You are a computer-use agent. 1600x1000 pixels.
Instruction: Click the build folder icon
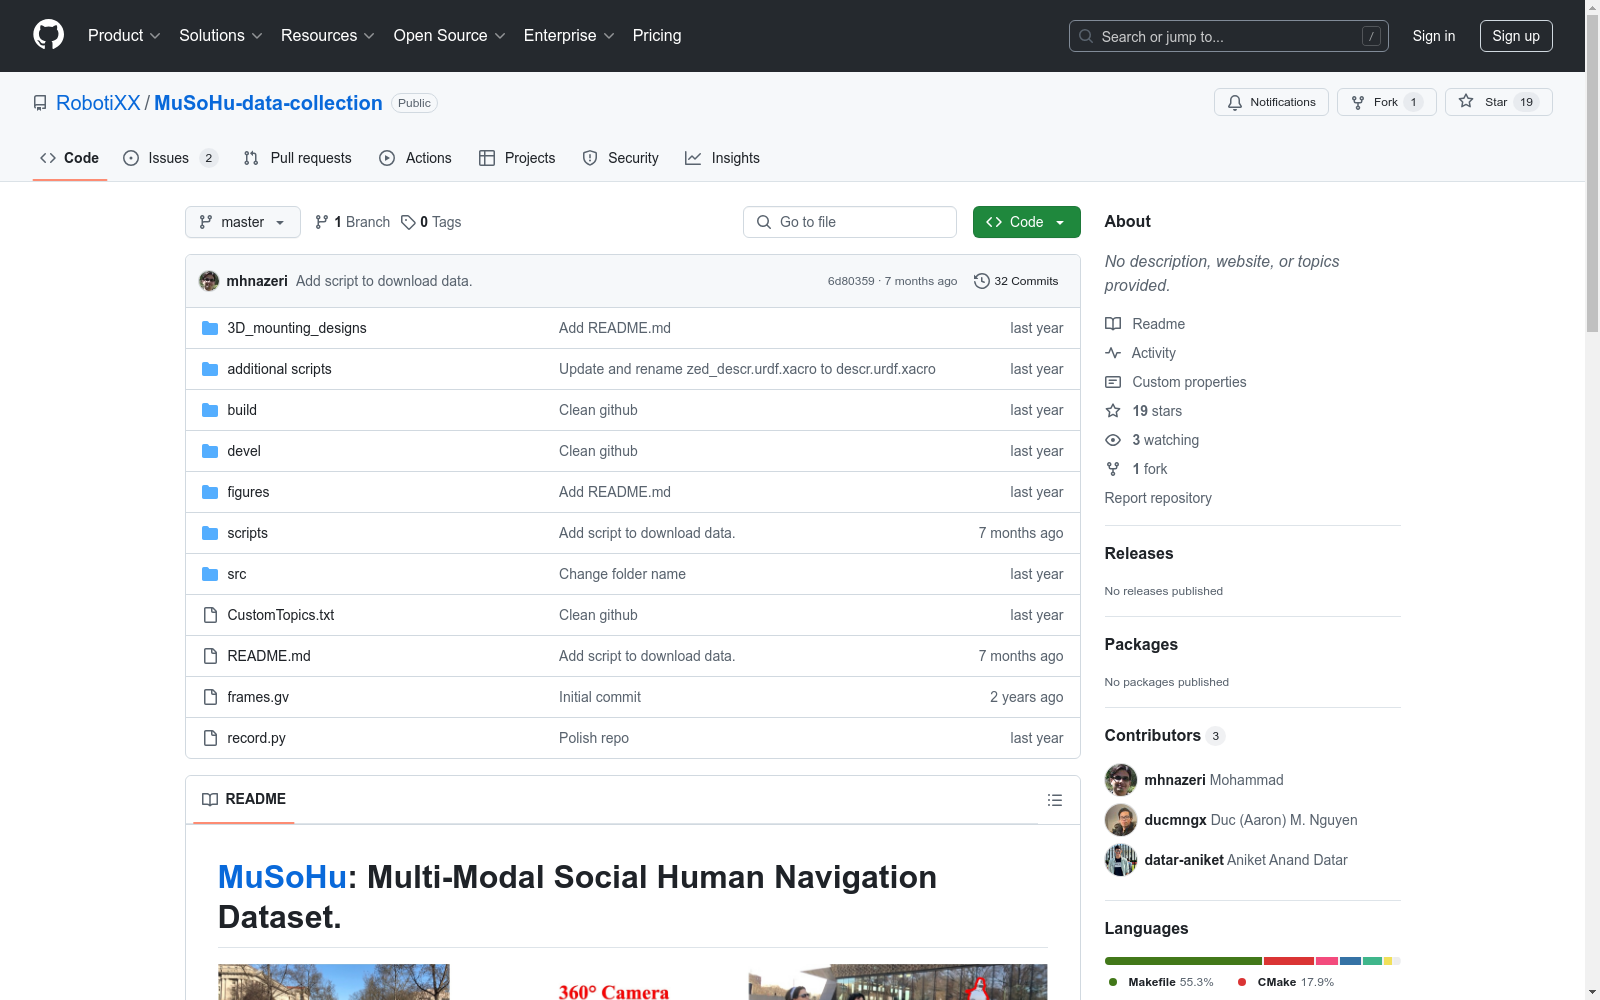point(210,410)
